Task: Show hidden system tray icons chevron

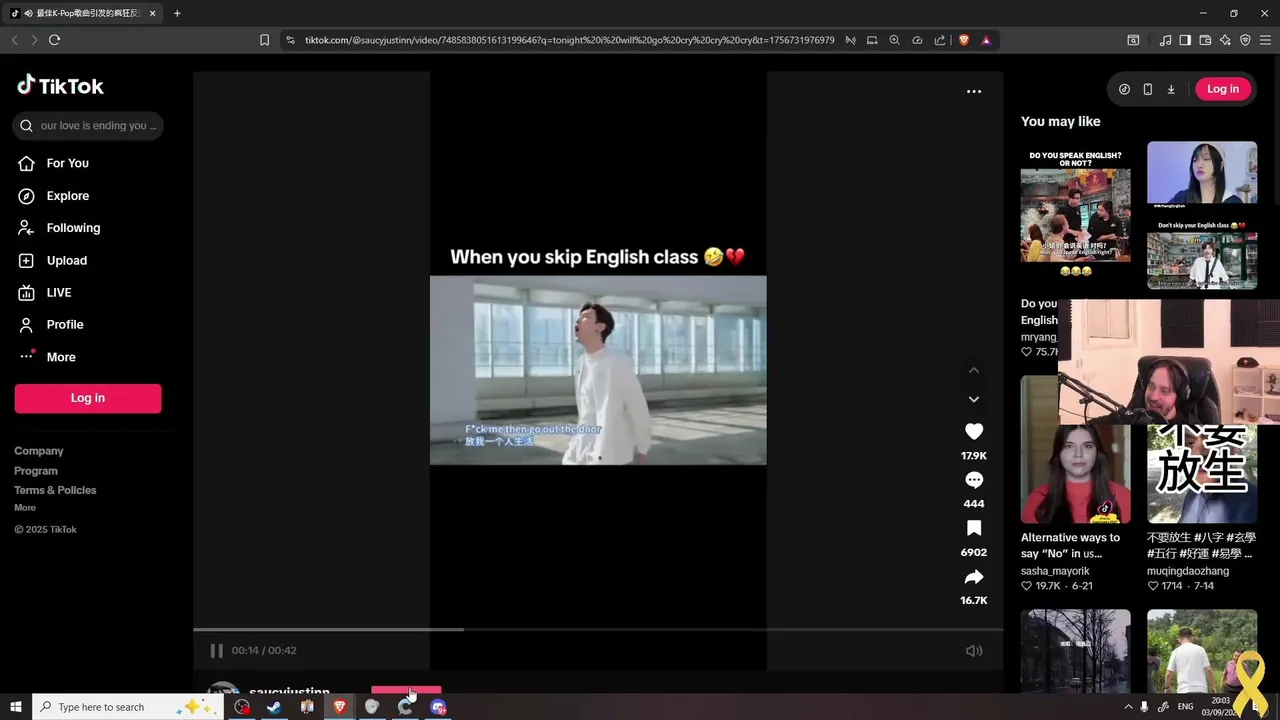Action: pyautogui.click(x=1128, y=707)
